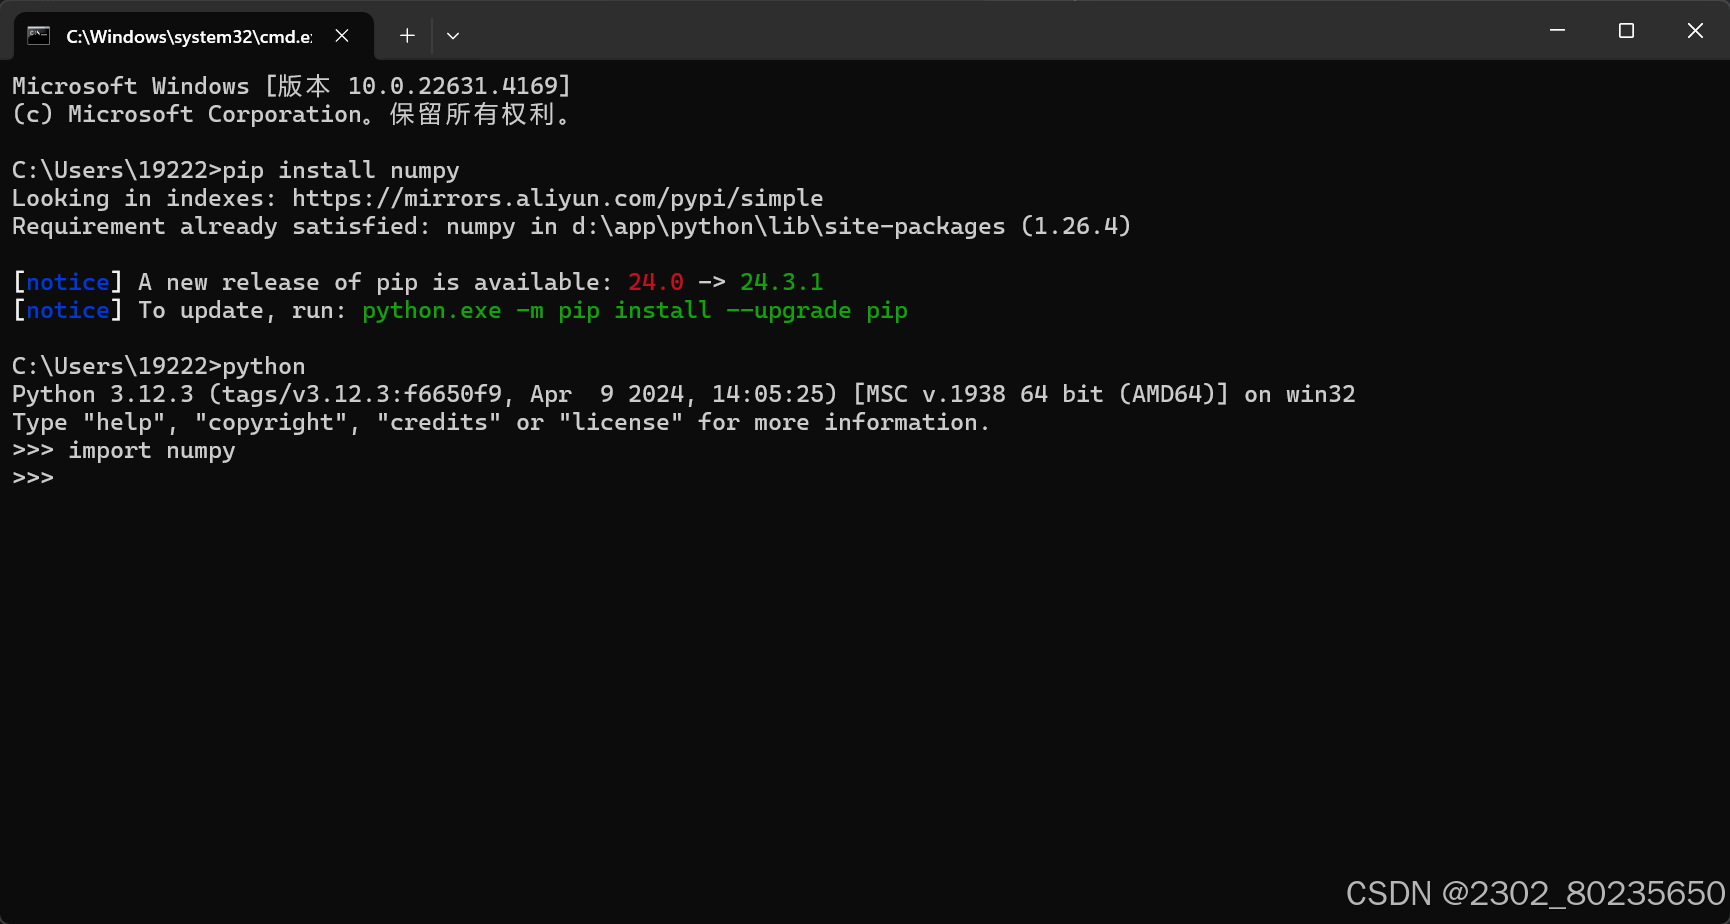Click the '(c) Microsoft Corporation' line
Viewport: 1730px width, 924px height.
291,114
